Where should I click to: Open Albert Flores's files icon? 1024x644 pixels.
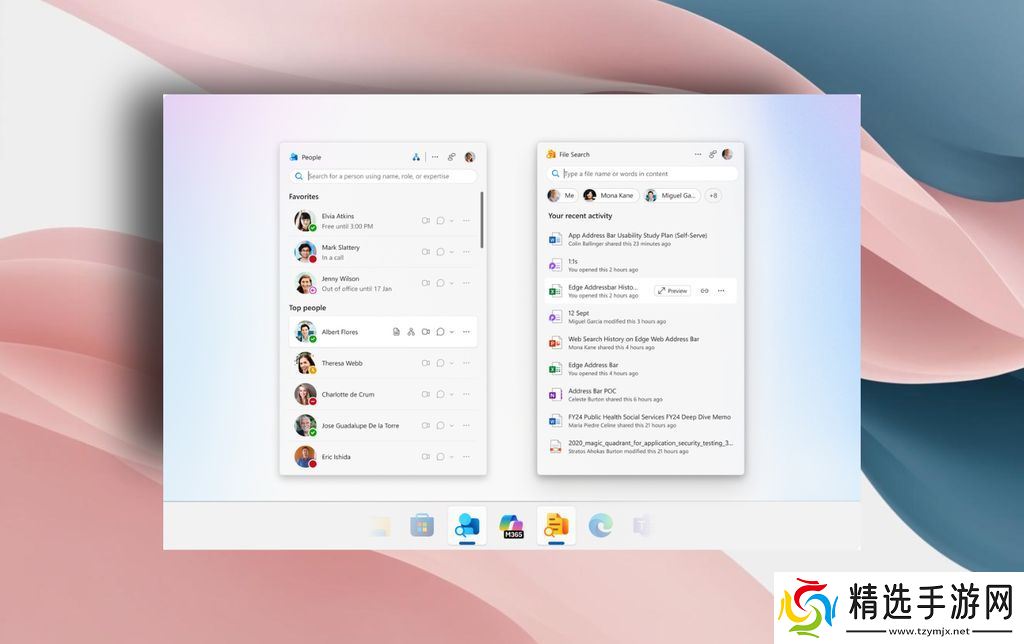tap(396, 332)
